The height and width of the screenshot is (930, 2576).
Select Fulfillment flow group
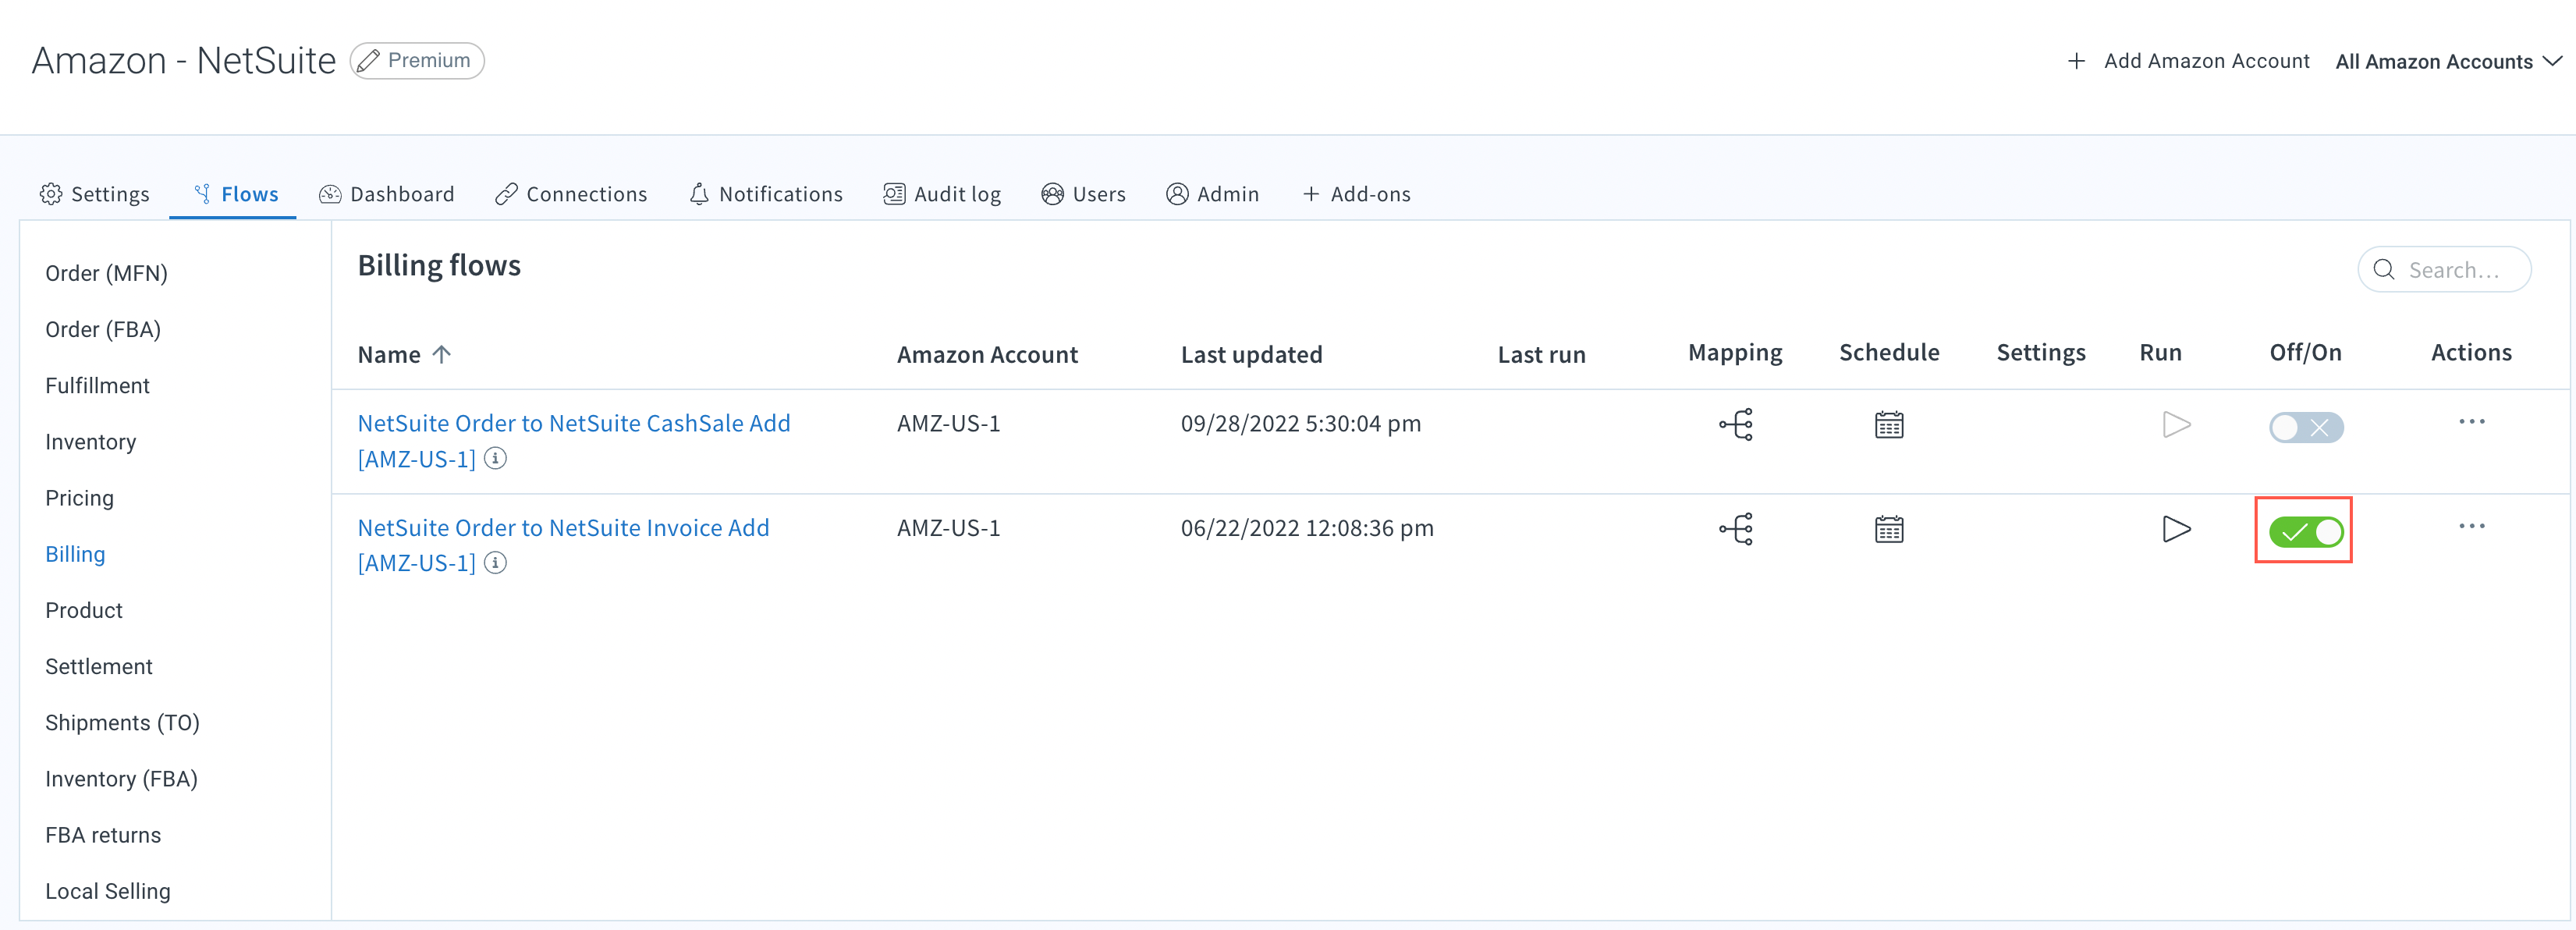(97, 385)
